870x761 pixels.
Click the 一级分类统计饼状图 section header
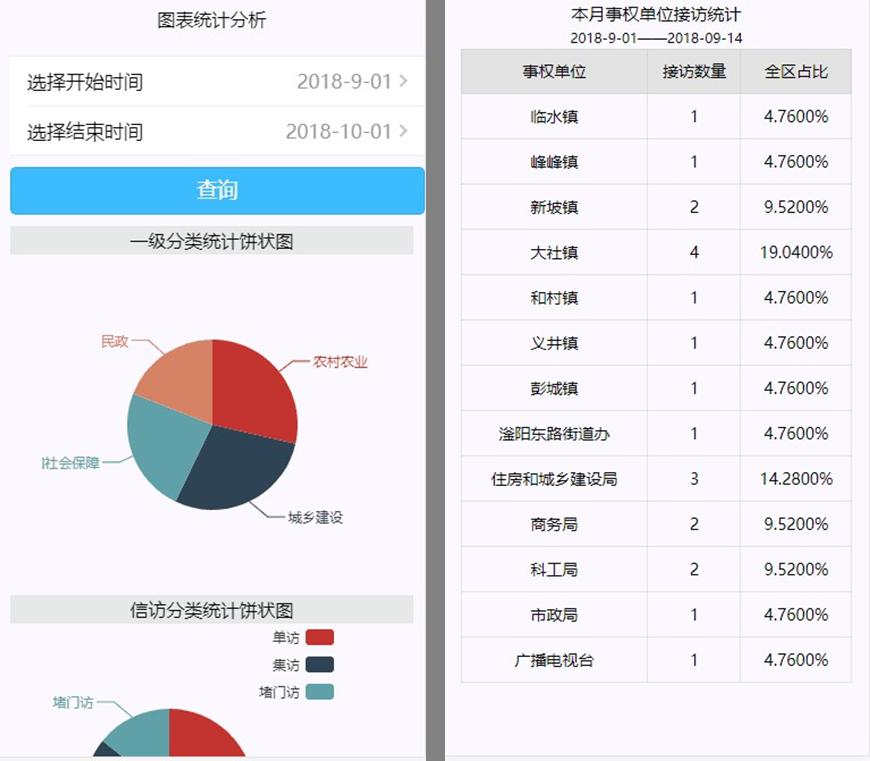coord(211,241)
